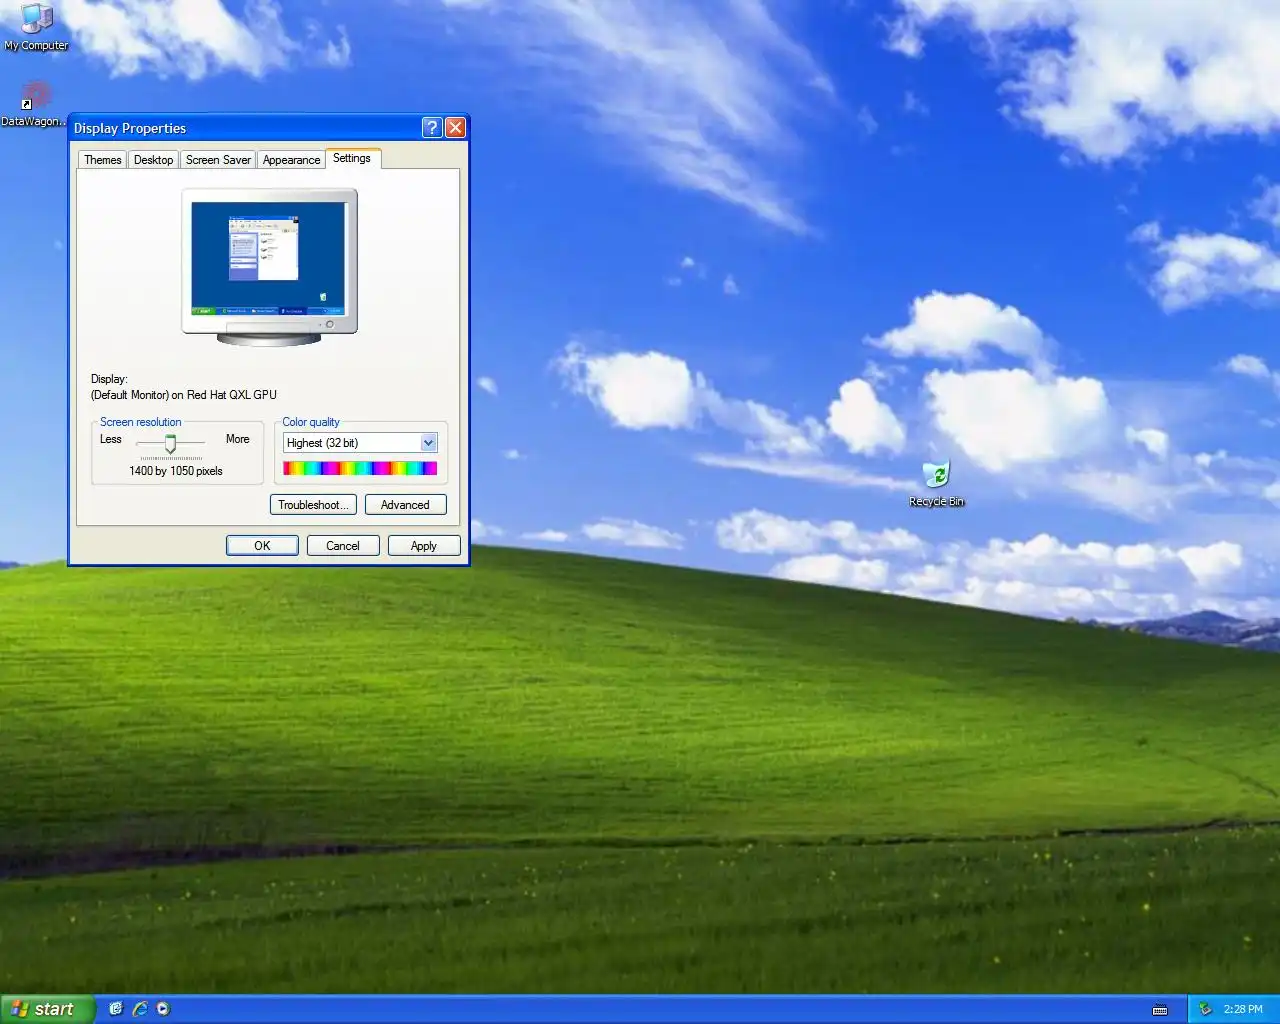Select the DataWagon desktop shortcut
Image resolution: width=1280 pixels, height=1024 pixels.
click(34, 104)
